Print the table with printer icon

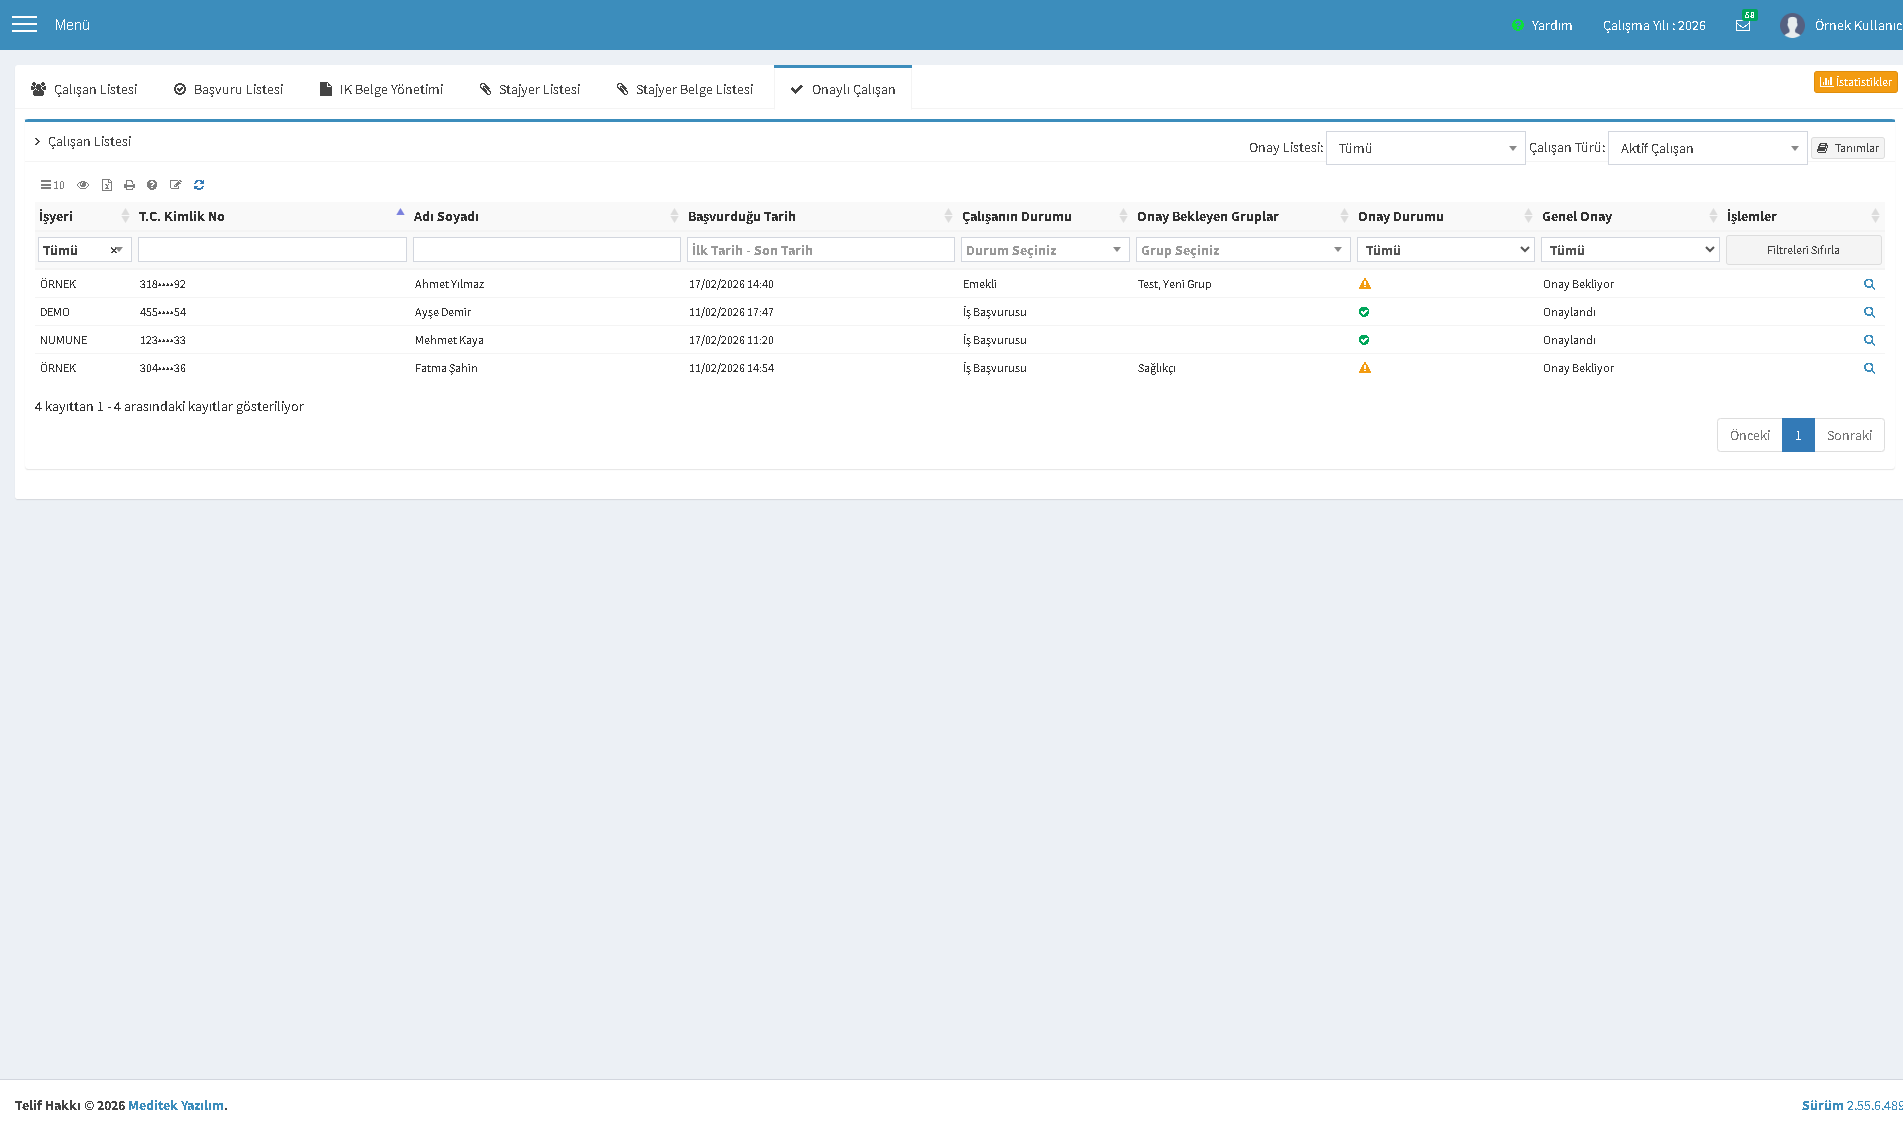[129, 185]
